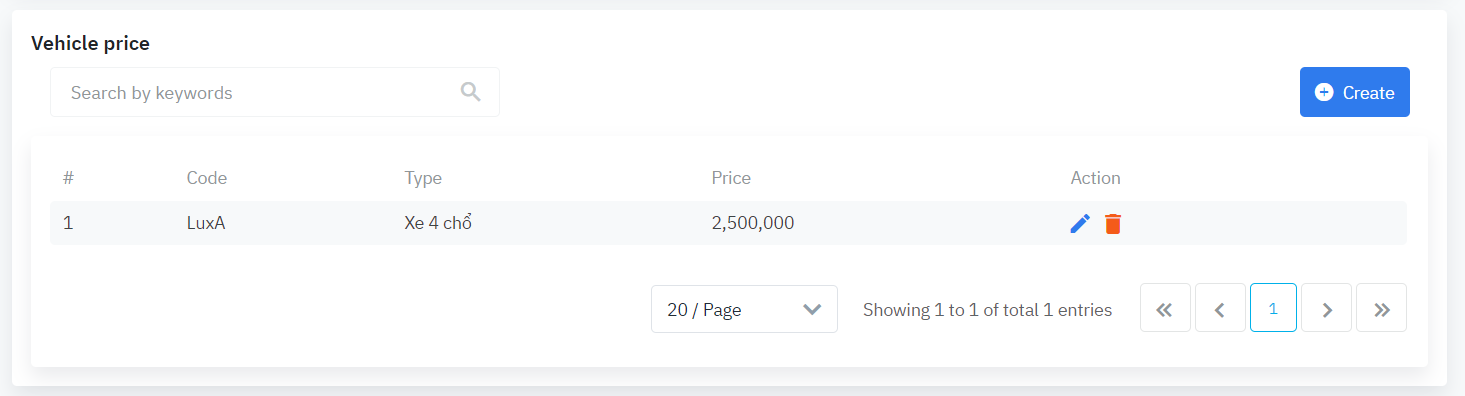This screenshot has width=1465, height=396.
Task: Click the Price column header
Action: [x=731, y=178]
